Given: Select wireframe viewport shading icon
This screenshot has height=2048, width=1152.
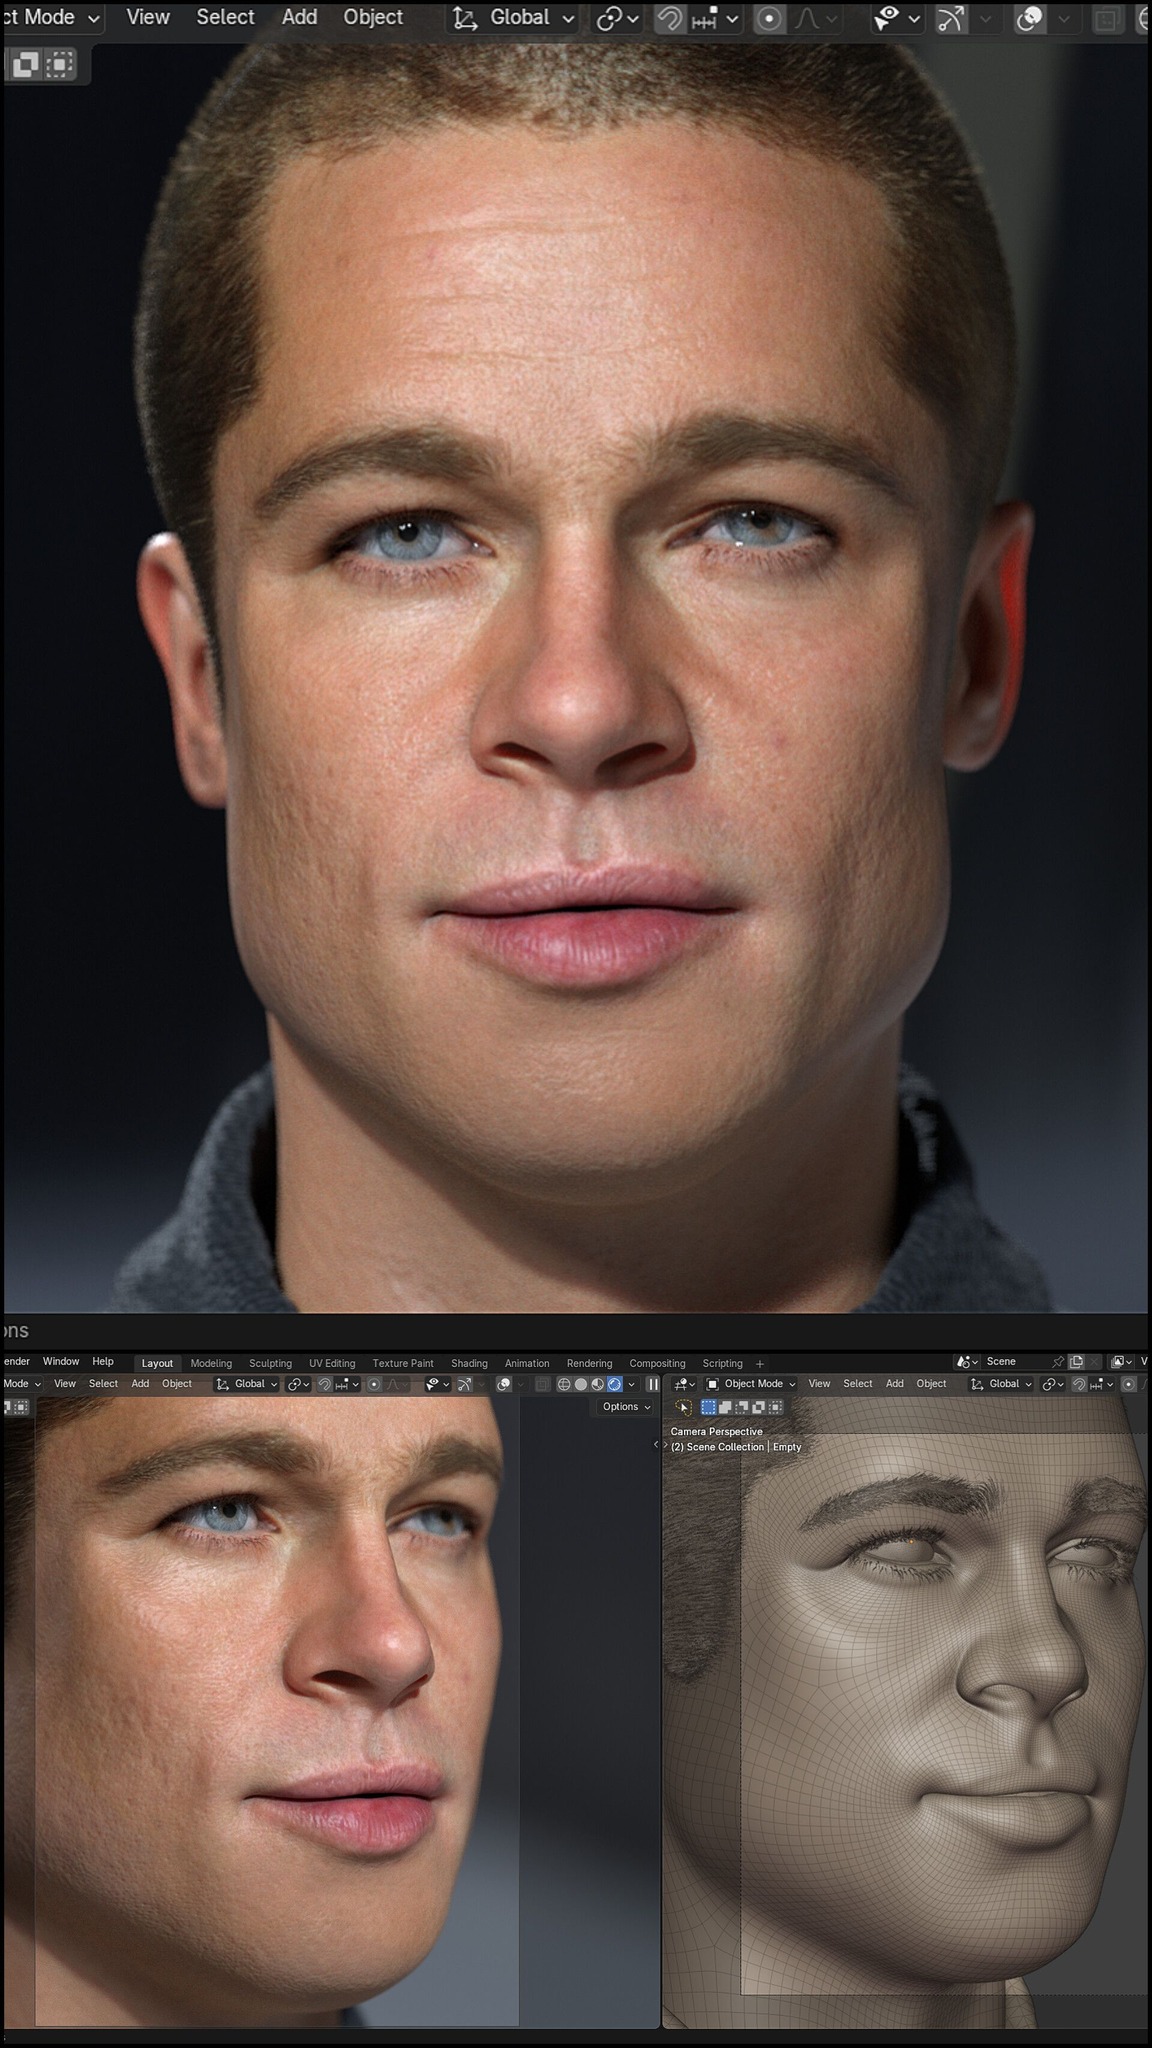Looking at the screenshot, I should 564,1384.
